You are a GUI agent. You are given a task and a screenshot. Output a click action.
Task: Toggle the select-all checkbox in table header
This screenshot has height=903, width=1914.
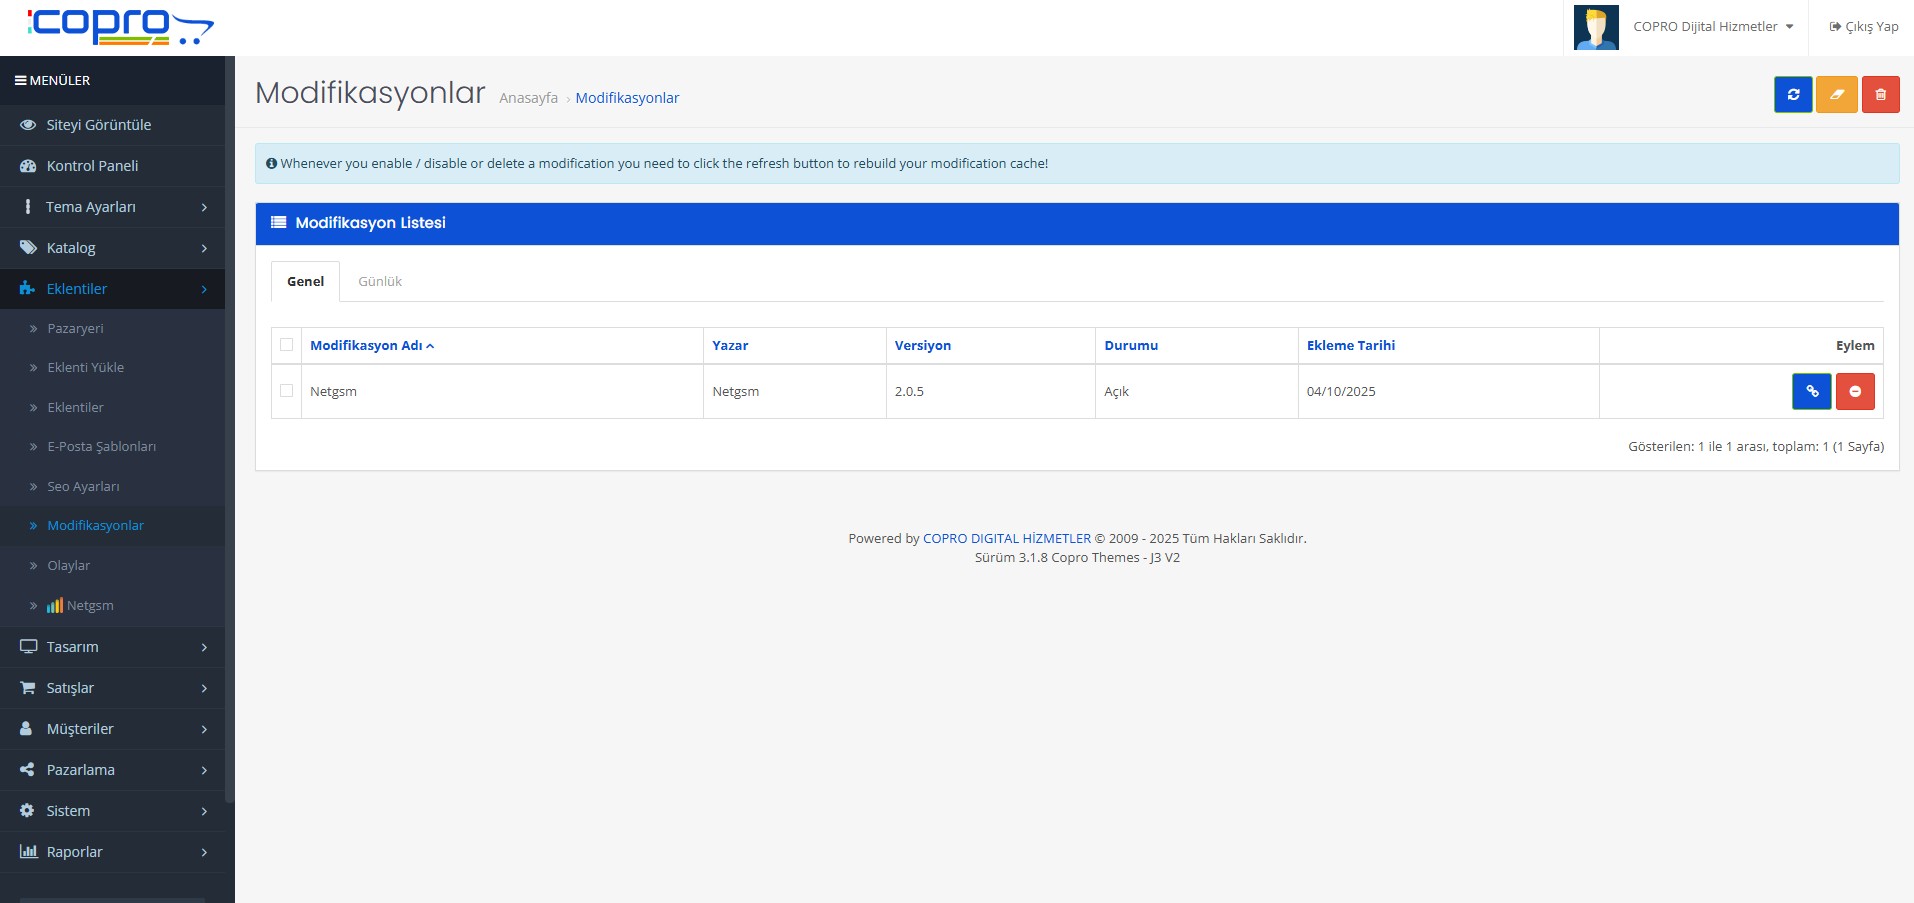(287, 345)
